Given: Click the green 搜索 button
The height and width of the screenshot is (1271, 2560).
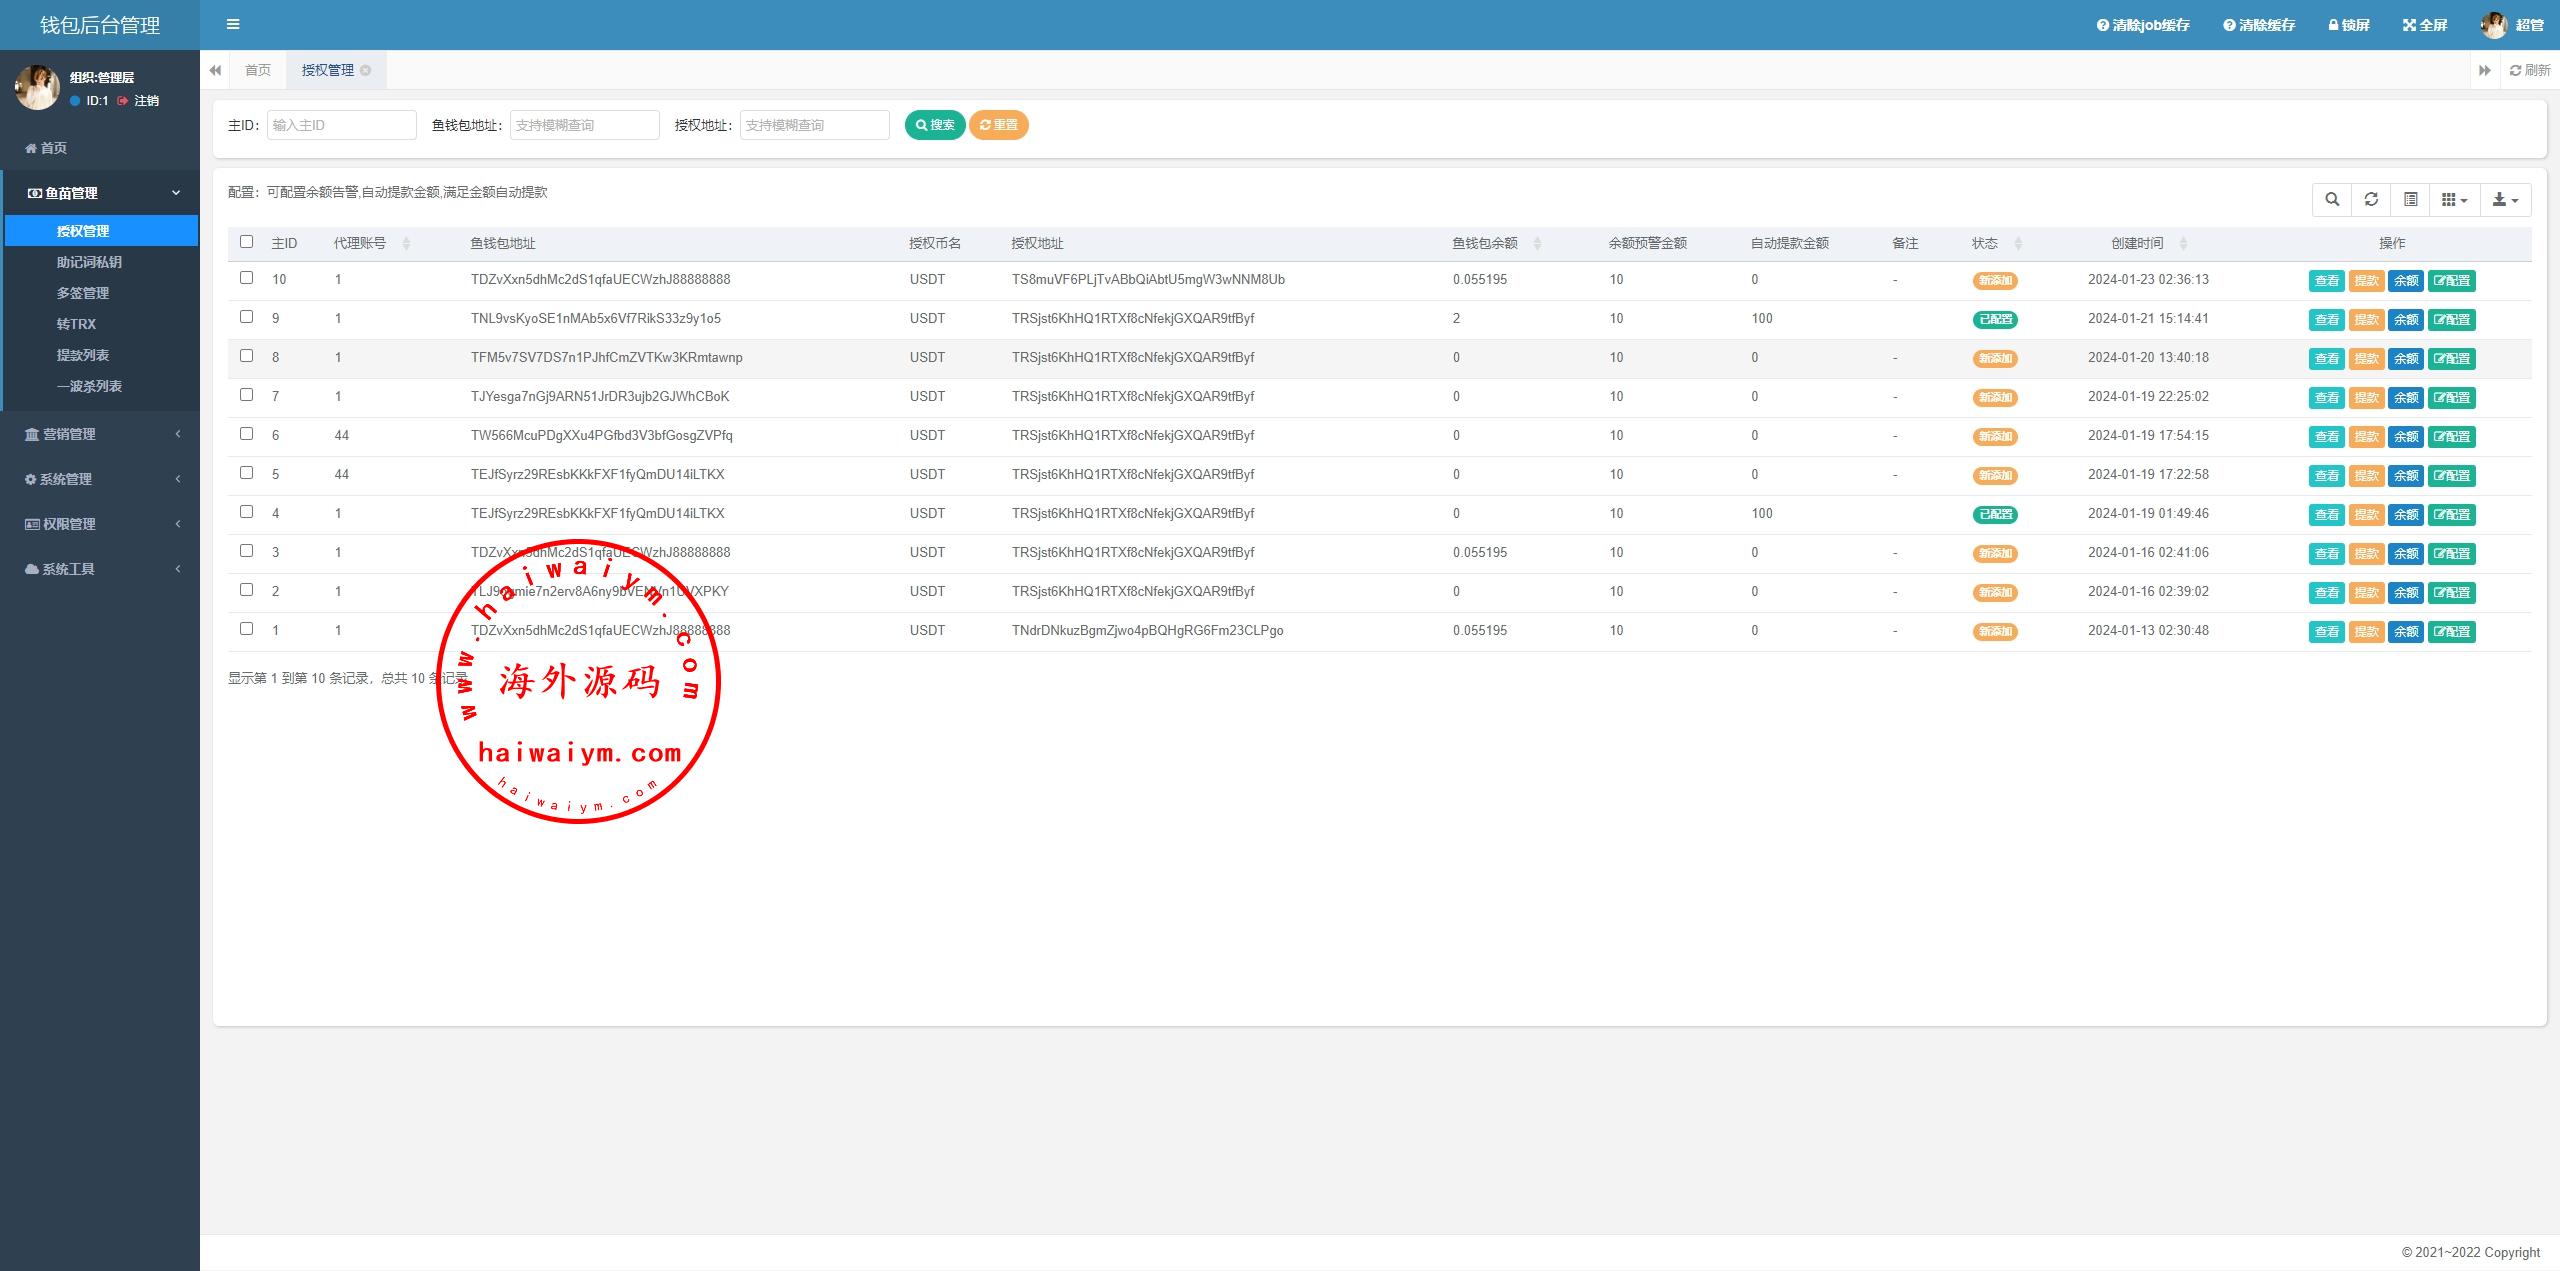Looking at the screenshot, I should point(934,125).
